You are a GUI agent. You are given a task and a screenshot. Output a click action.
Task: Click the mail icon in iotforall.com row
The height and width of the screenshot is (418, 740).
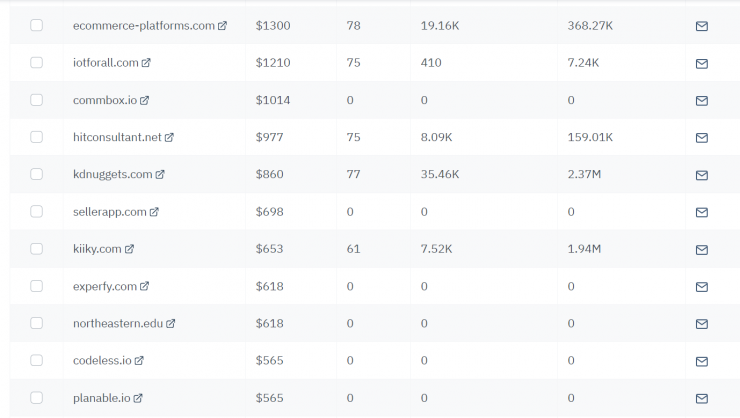point(701,63)
